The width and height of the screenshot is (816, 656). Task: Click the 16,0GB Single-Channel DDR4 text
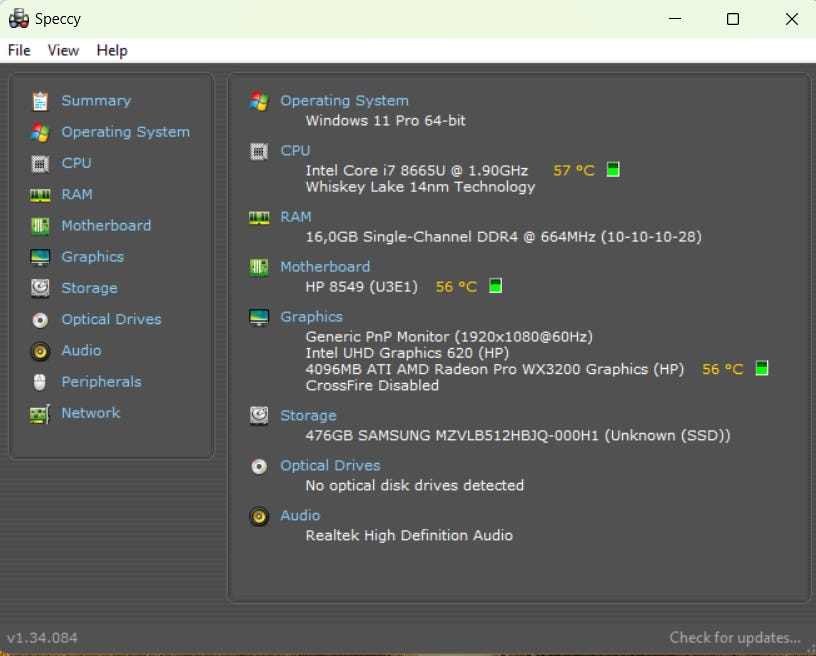tap(503, 237)
